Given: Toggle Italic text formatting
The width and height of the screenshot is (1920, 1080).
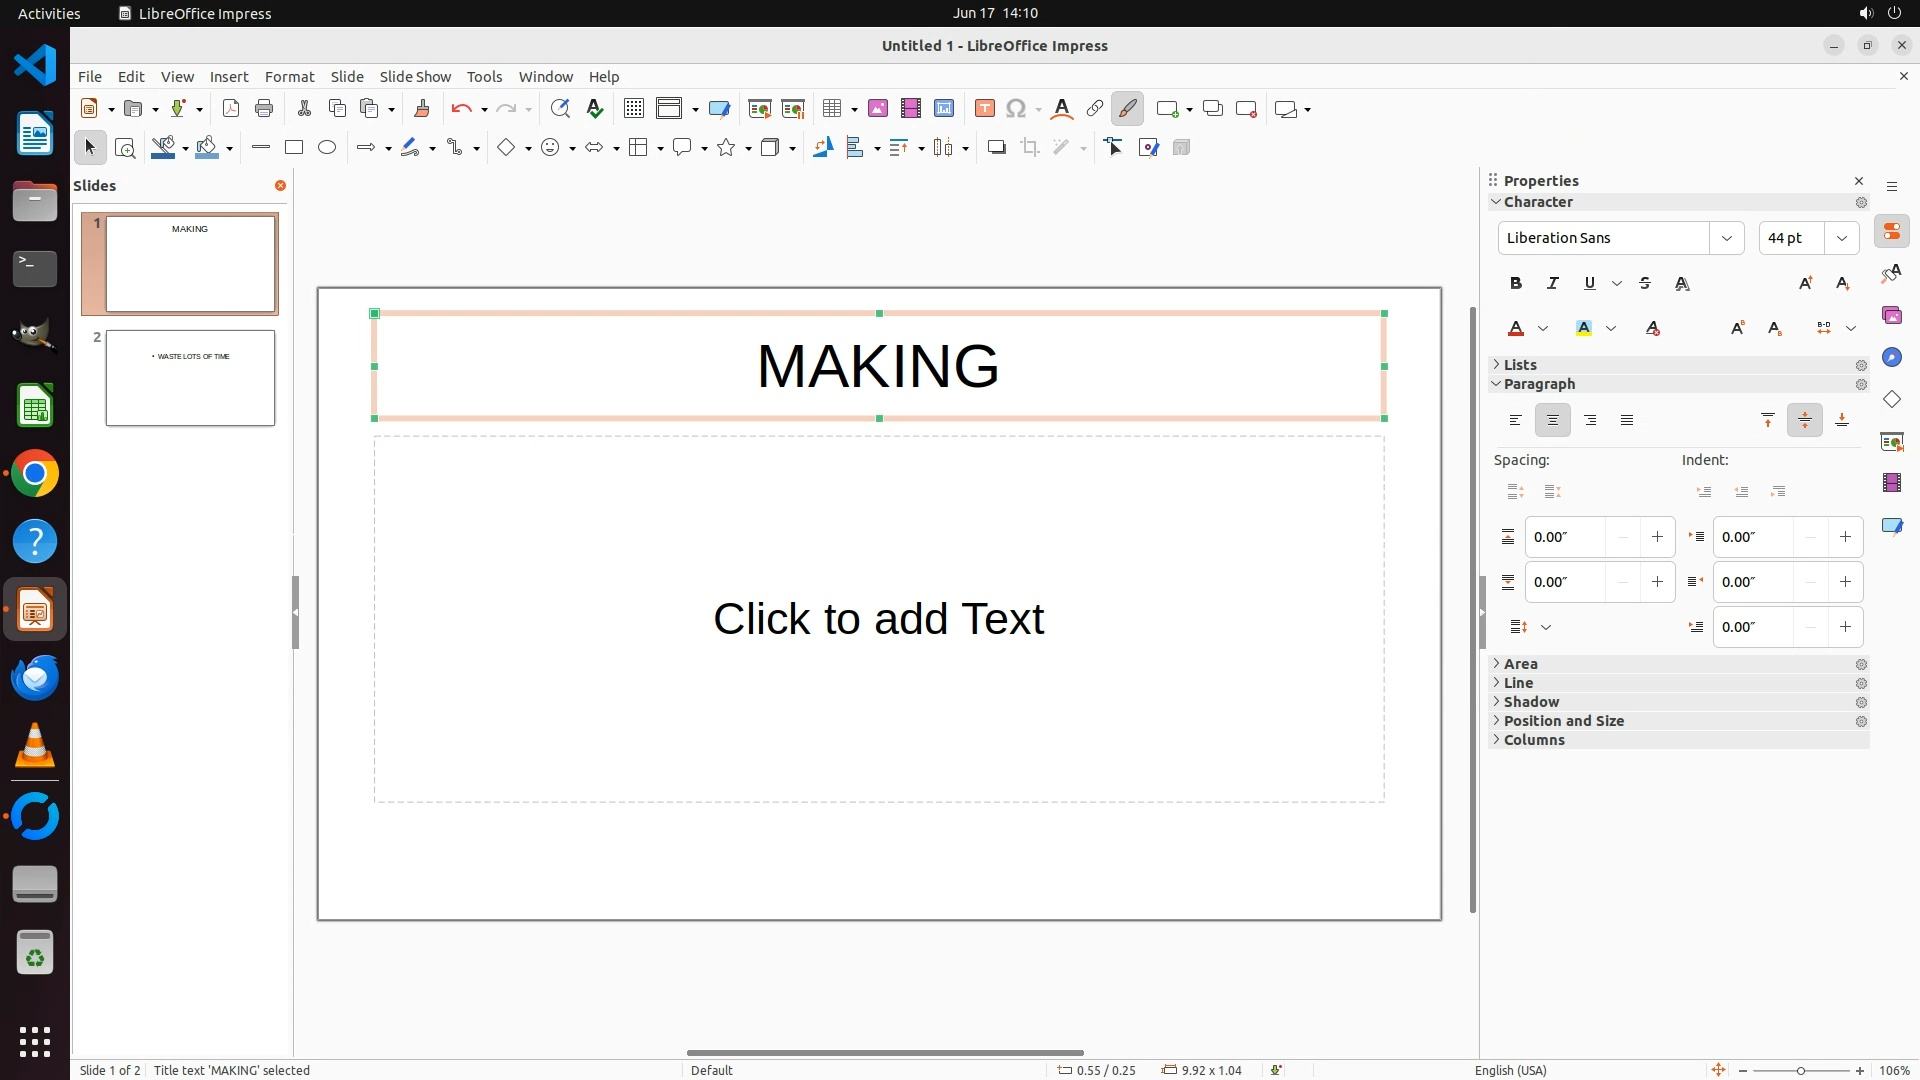Looking at the screenshot, I should pos(1553,284).
